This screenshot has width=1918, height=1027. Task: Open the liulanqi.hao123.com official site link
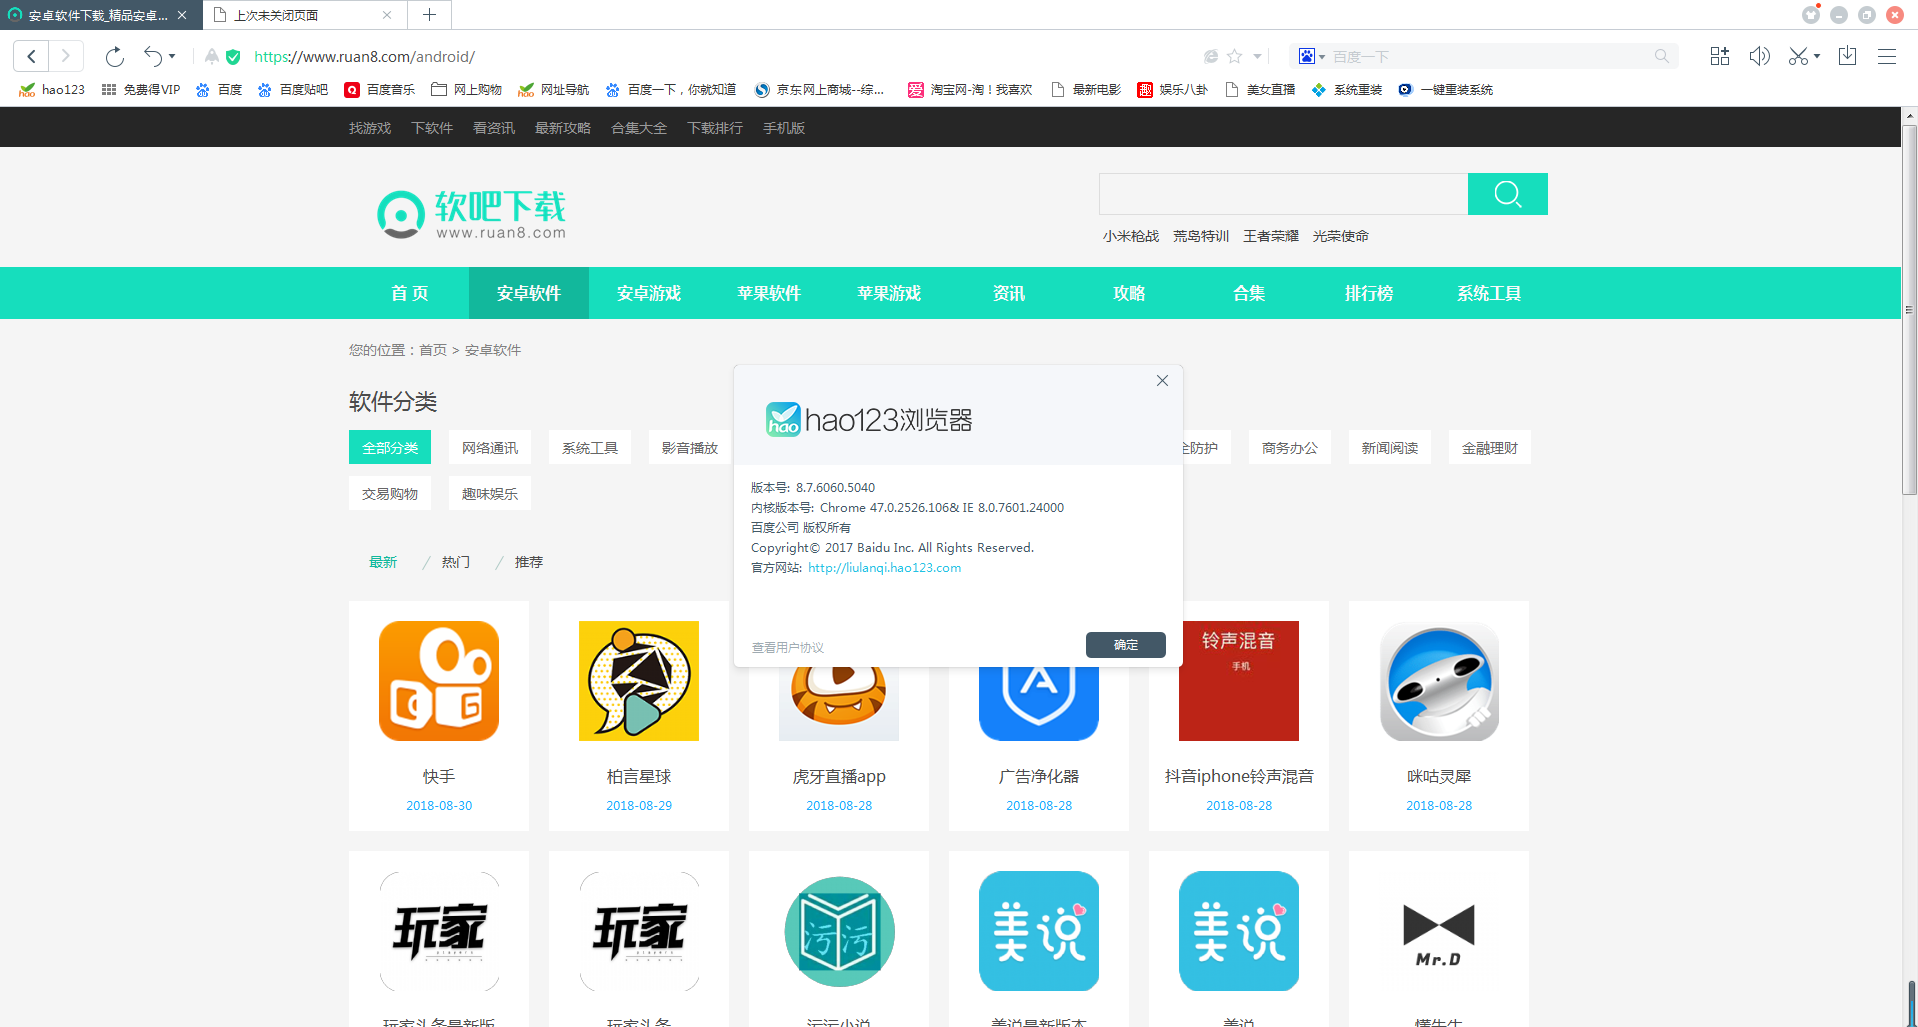[x=885, y=567]
